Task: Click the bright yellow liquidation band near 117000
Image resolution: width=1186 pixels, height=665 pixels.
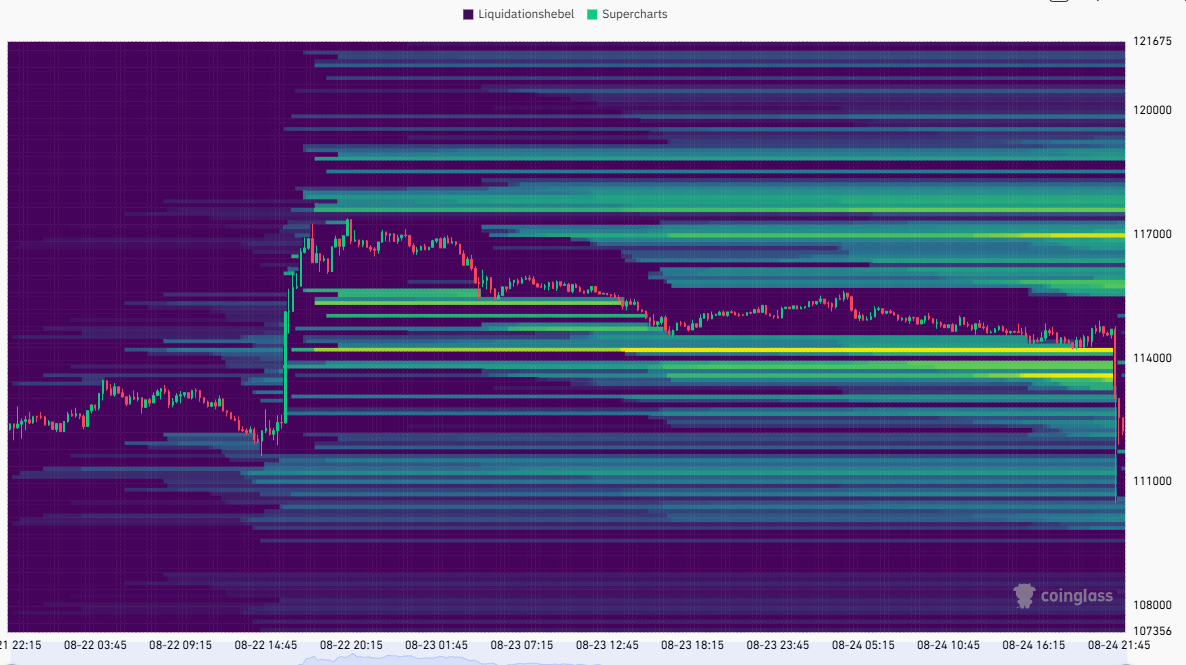Action: (x=1050, y=235)
